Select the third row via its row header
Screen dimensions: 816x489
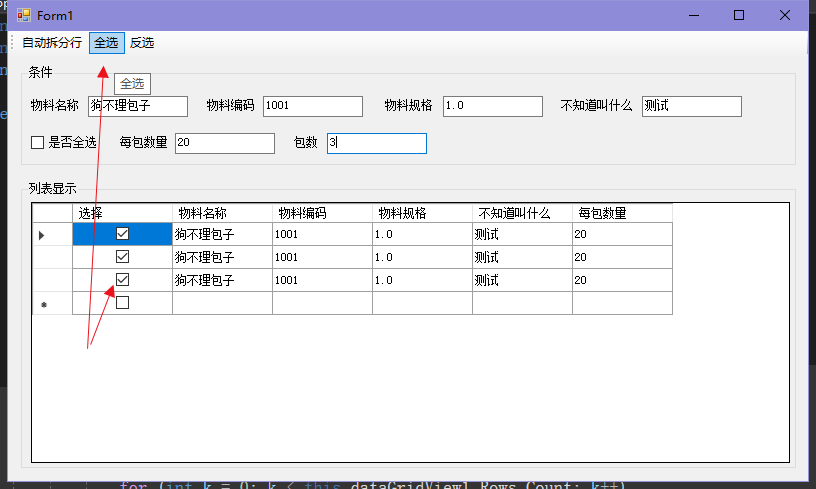(x=53, y=280)
